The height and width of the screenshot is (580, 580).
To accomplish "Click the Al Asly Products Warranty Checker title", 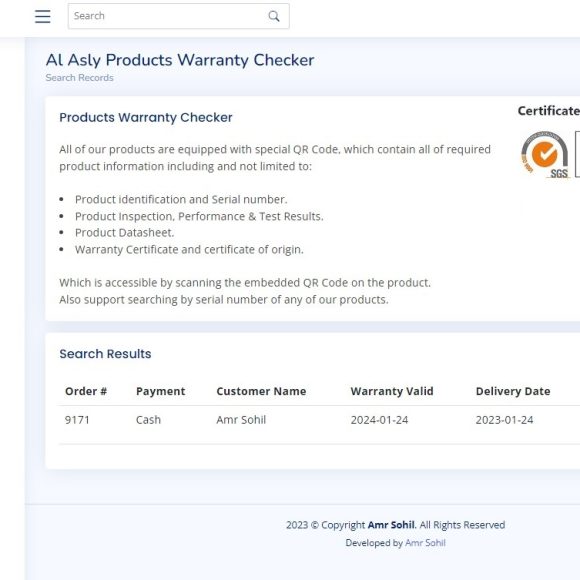I will pyautogui.click(x=180, y=60).
